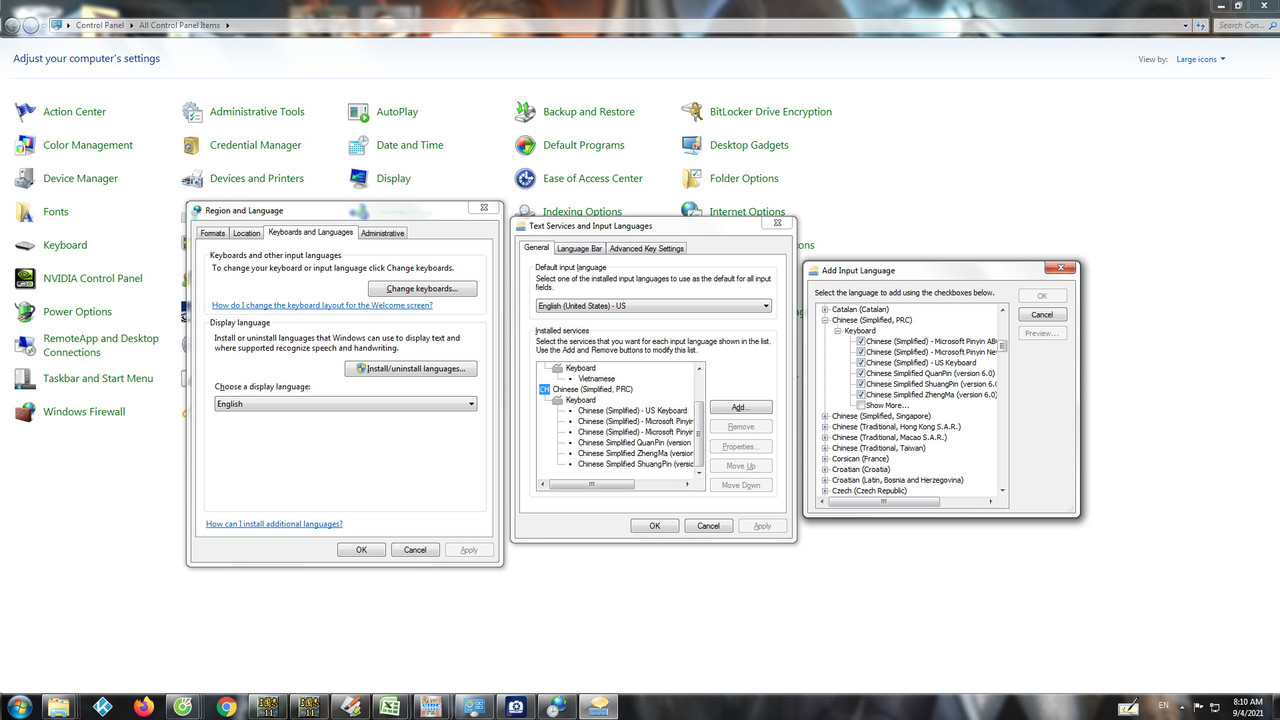Screen dimensions: 1280x720
Task: Expand Corsican (France) node
Action: [825, 459]
